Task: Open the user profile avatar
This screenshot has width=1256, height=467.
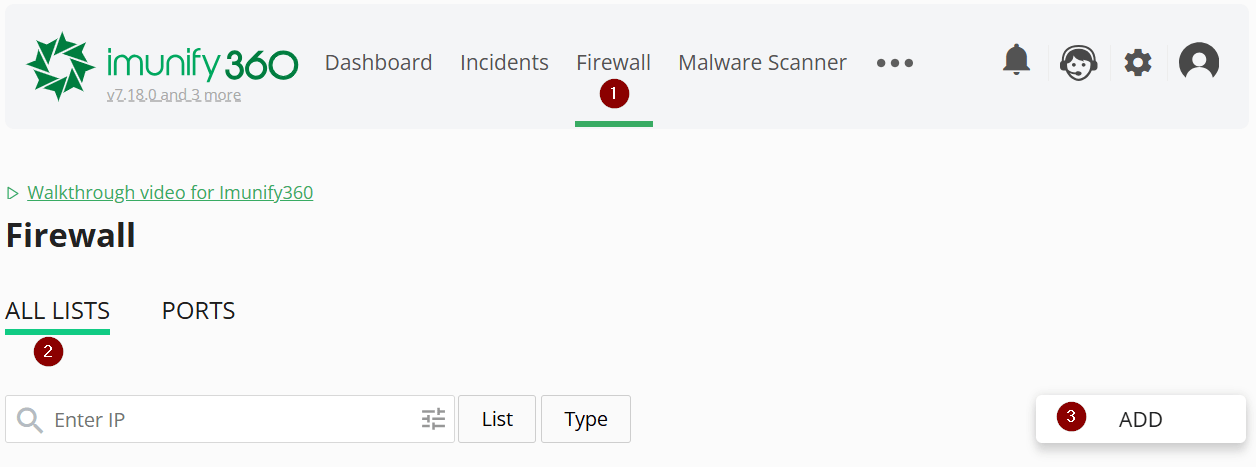Action: [x=1198, y=63]
